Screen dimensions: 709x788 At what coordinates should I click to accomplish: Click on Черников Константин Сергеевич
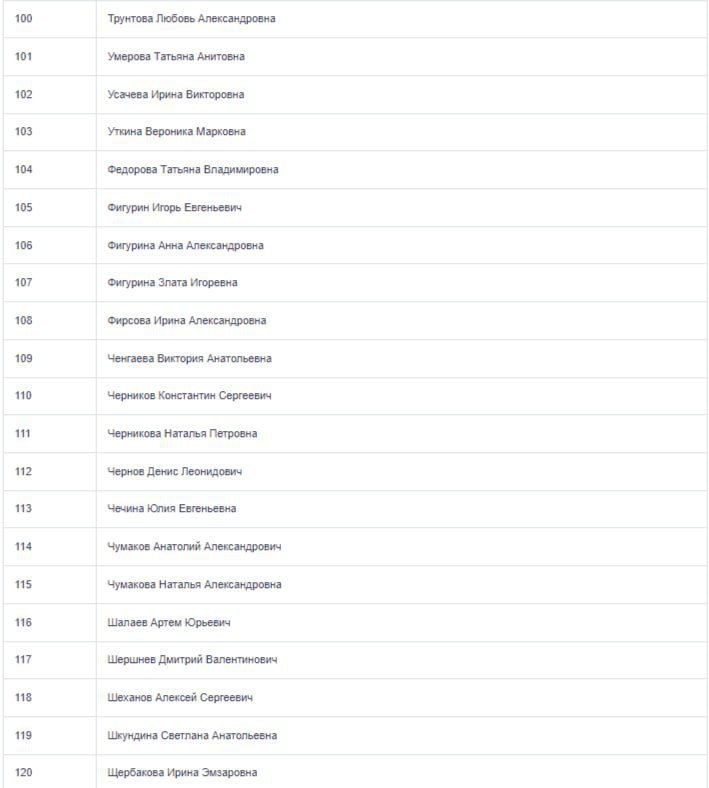click(x=189, y=396)
